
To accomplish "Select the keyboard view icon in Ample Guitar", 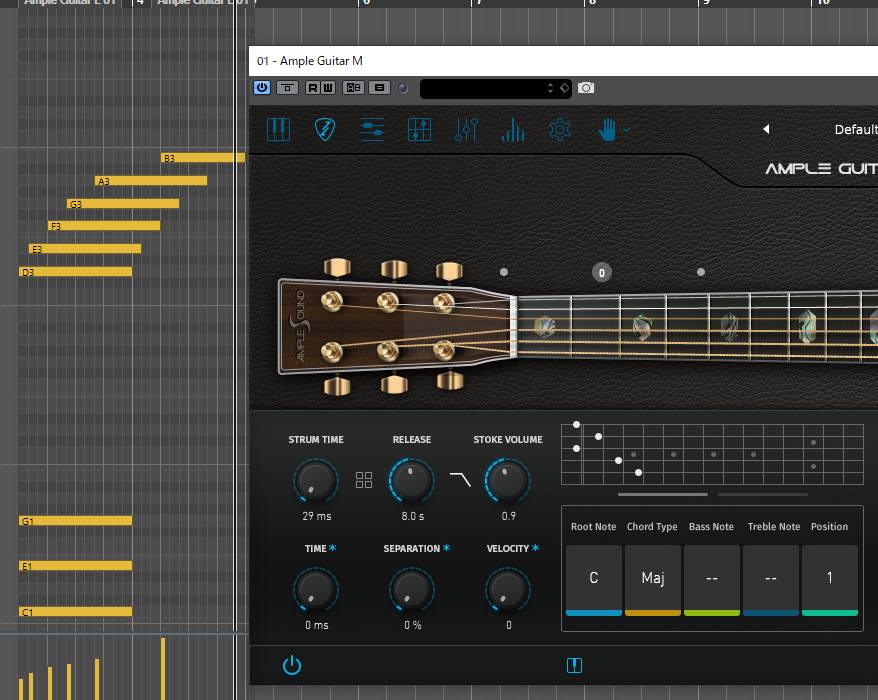I will coord(277,129).
